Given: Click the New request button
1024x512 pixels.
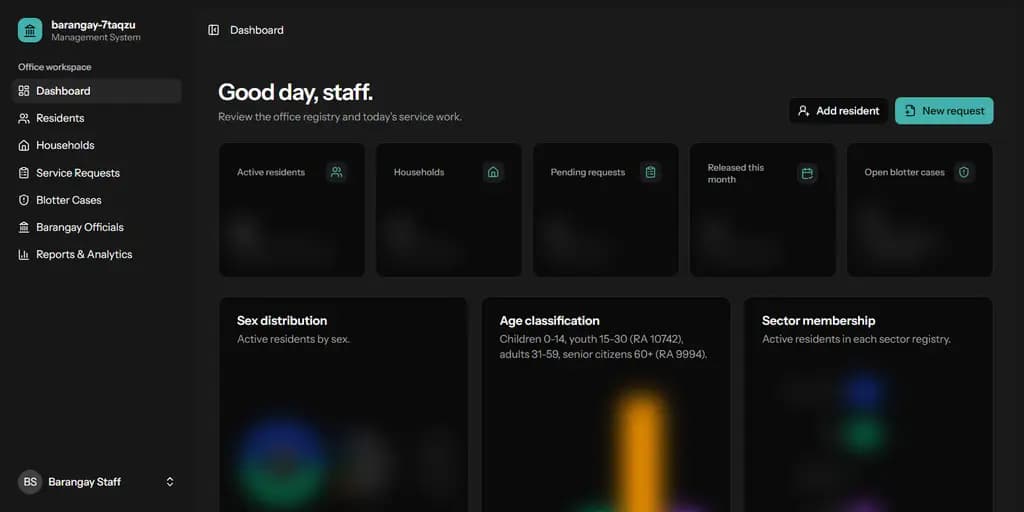Looking at the screenshot, I should [944, 111].
